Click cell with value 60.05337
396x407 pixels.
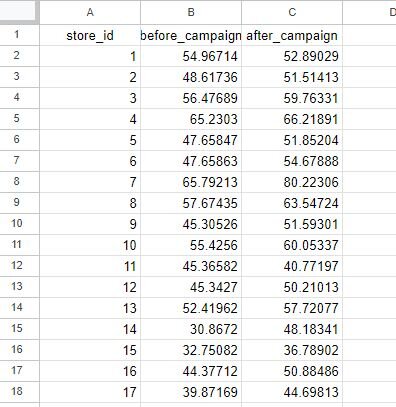pos(292,245)
